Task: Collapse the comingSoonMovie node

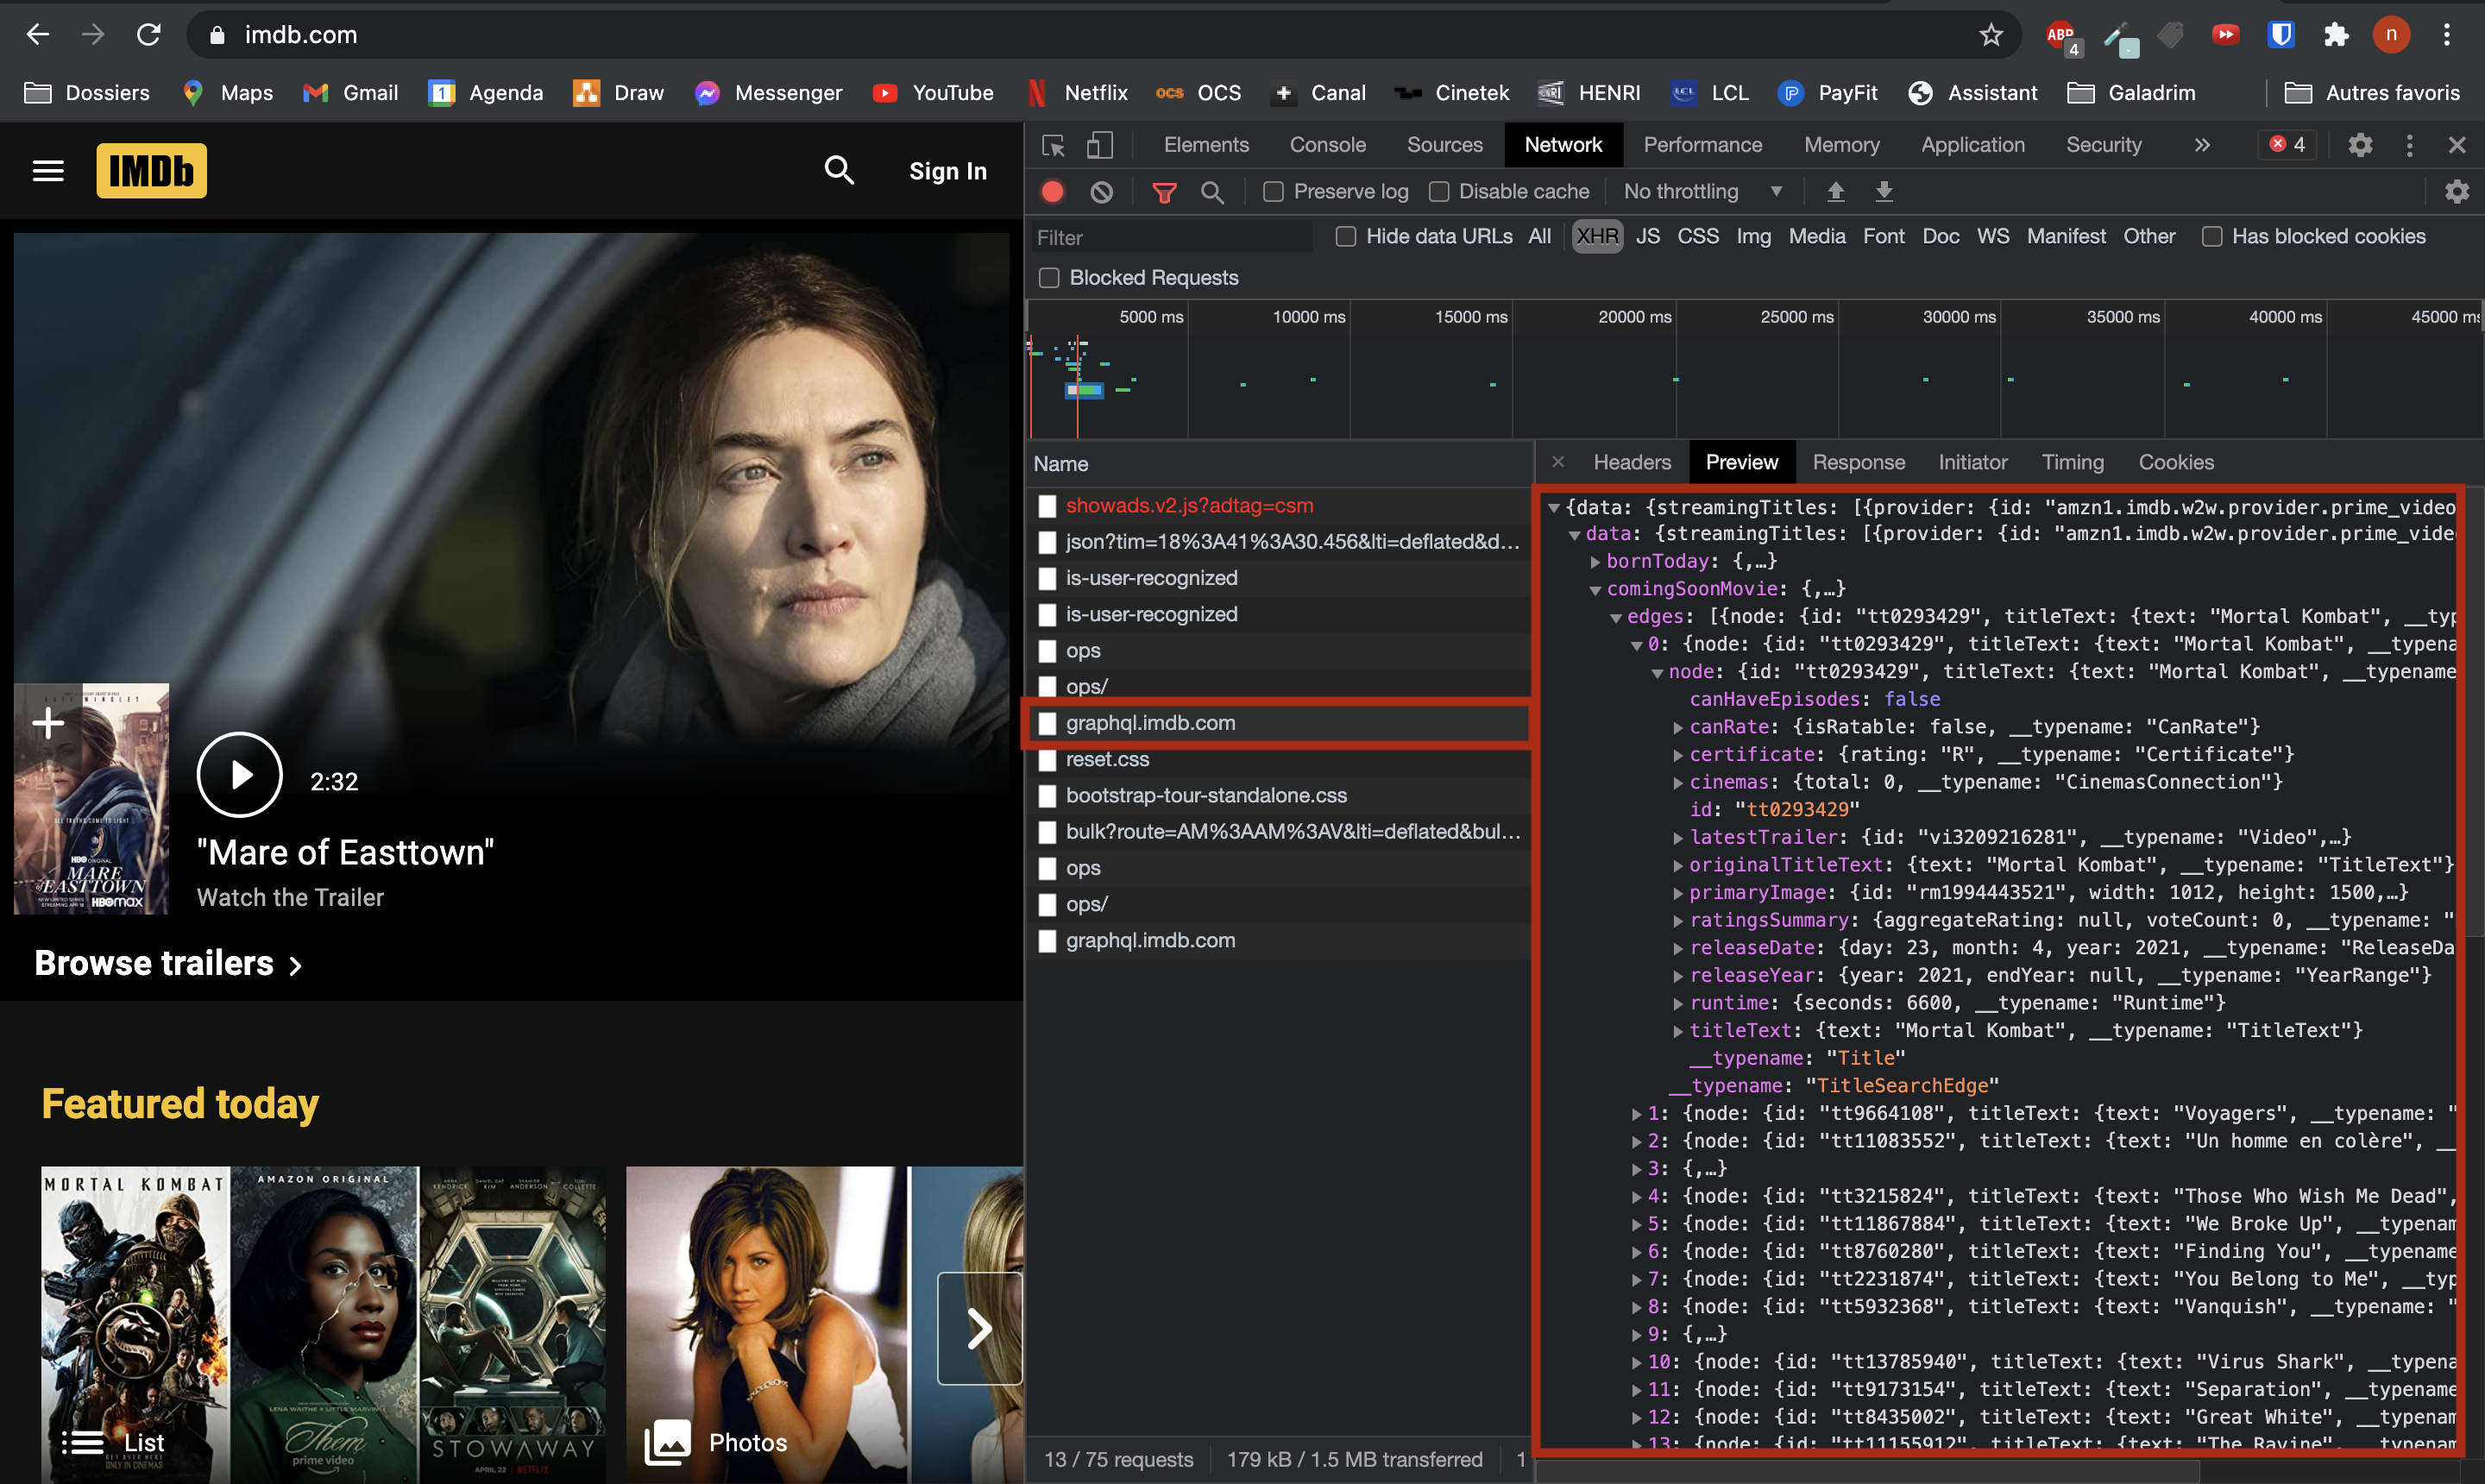Action: click(x=1596, y=589)
